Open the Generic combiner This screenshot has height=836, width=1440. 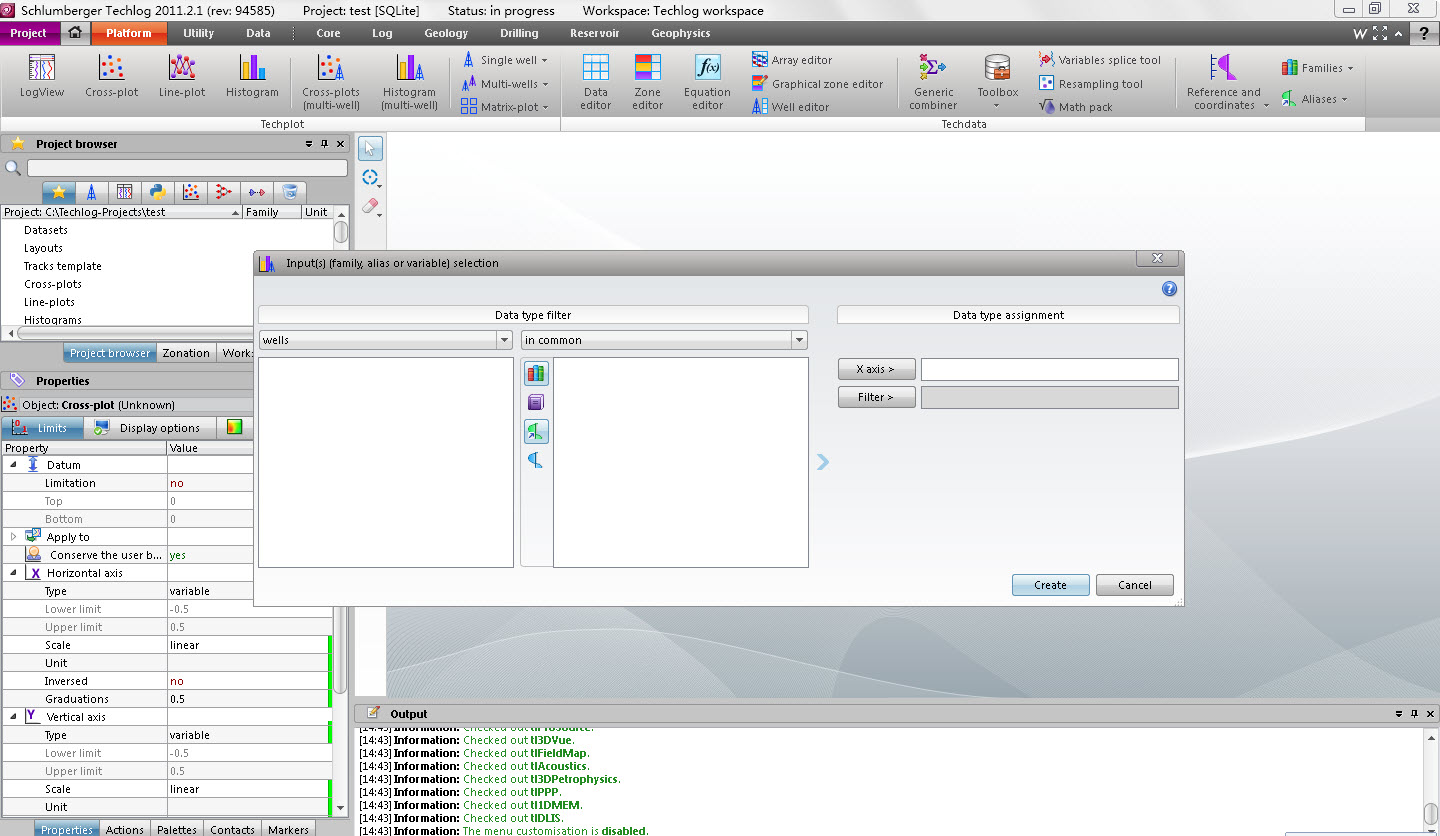point(933,81)
